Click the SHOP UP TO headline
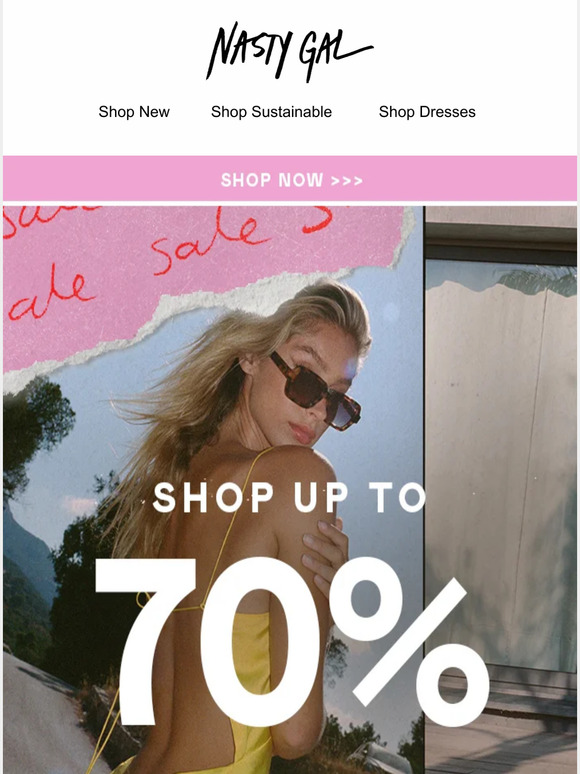The image size is (580, 774). [289, 497]
